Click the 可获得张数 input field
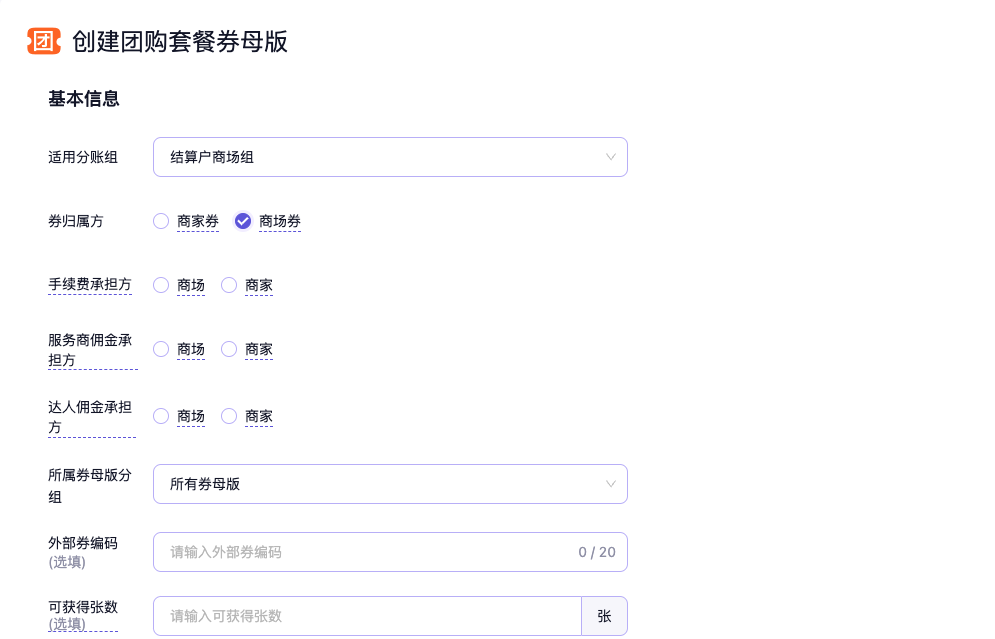The image size is (995, 639). point(367,616)
